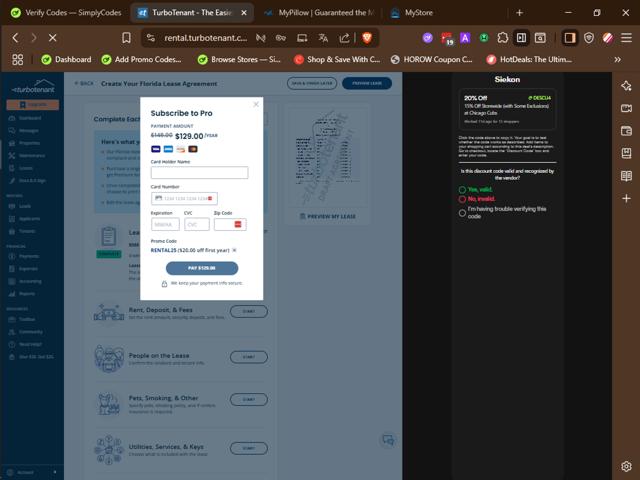Select 'I'm having trouble verifying' option

(x=462, y=213)
